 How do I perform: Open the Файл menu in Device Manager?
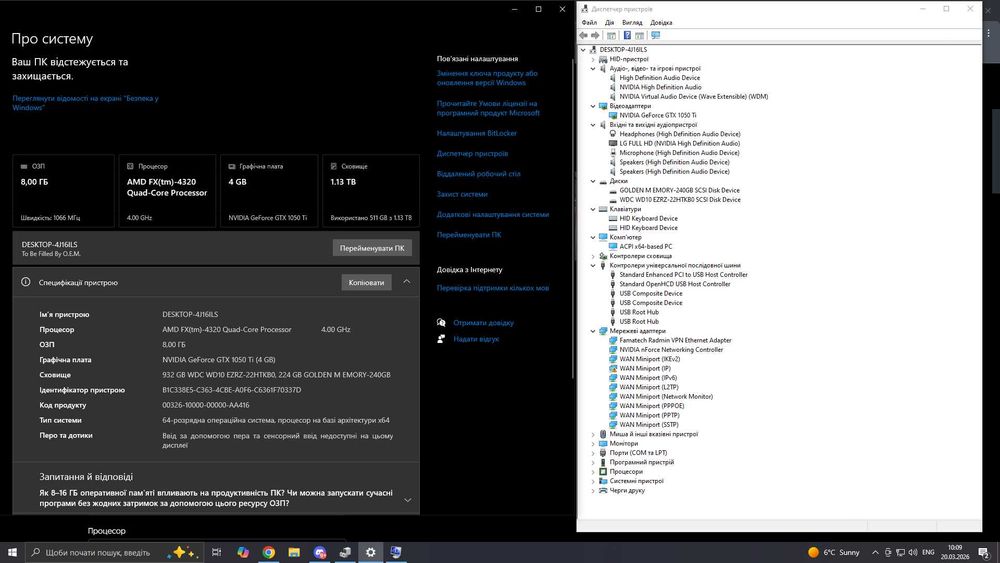point(589,22)
